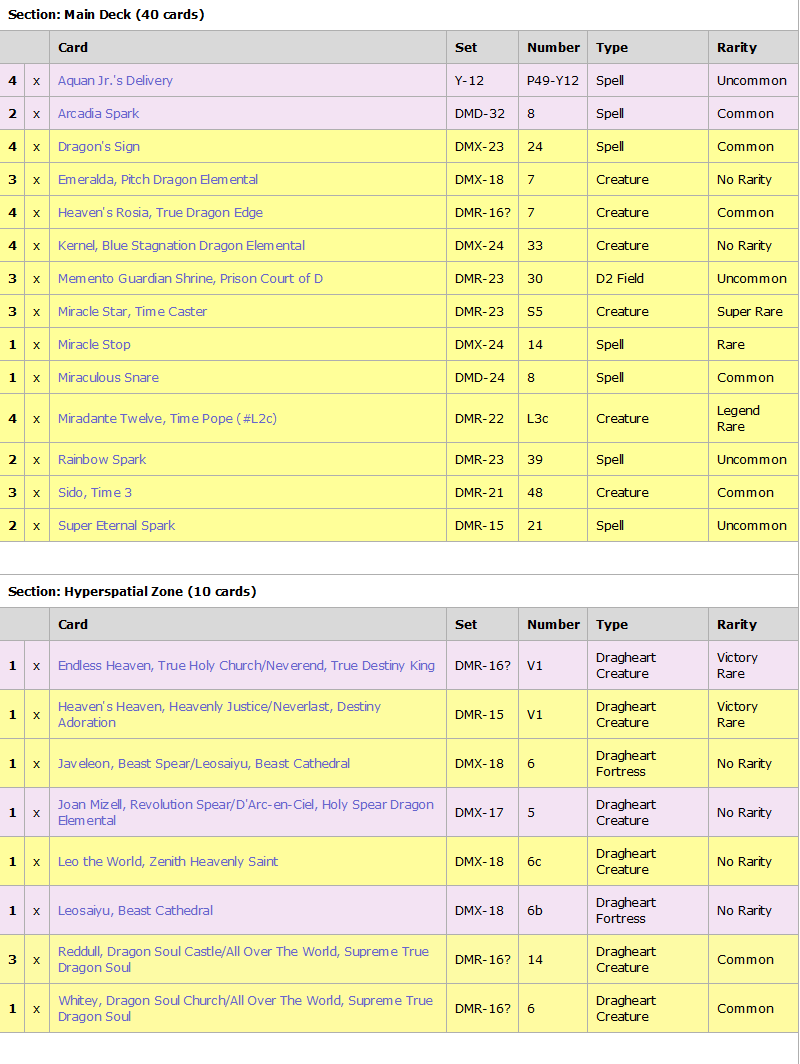800x1064 pixels.
Task: Open the Miraculous Snare card link
Action: [x=109, y=378]
